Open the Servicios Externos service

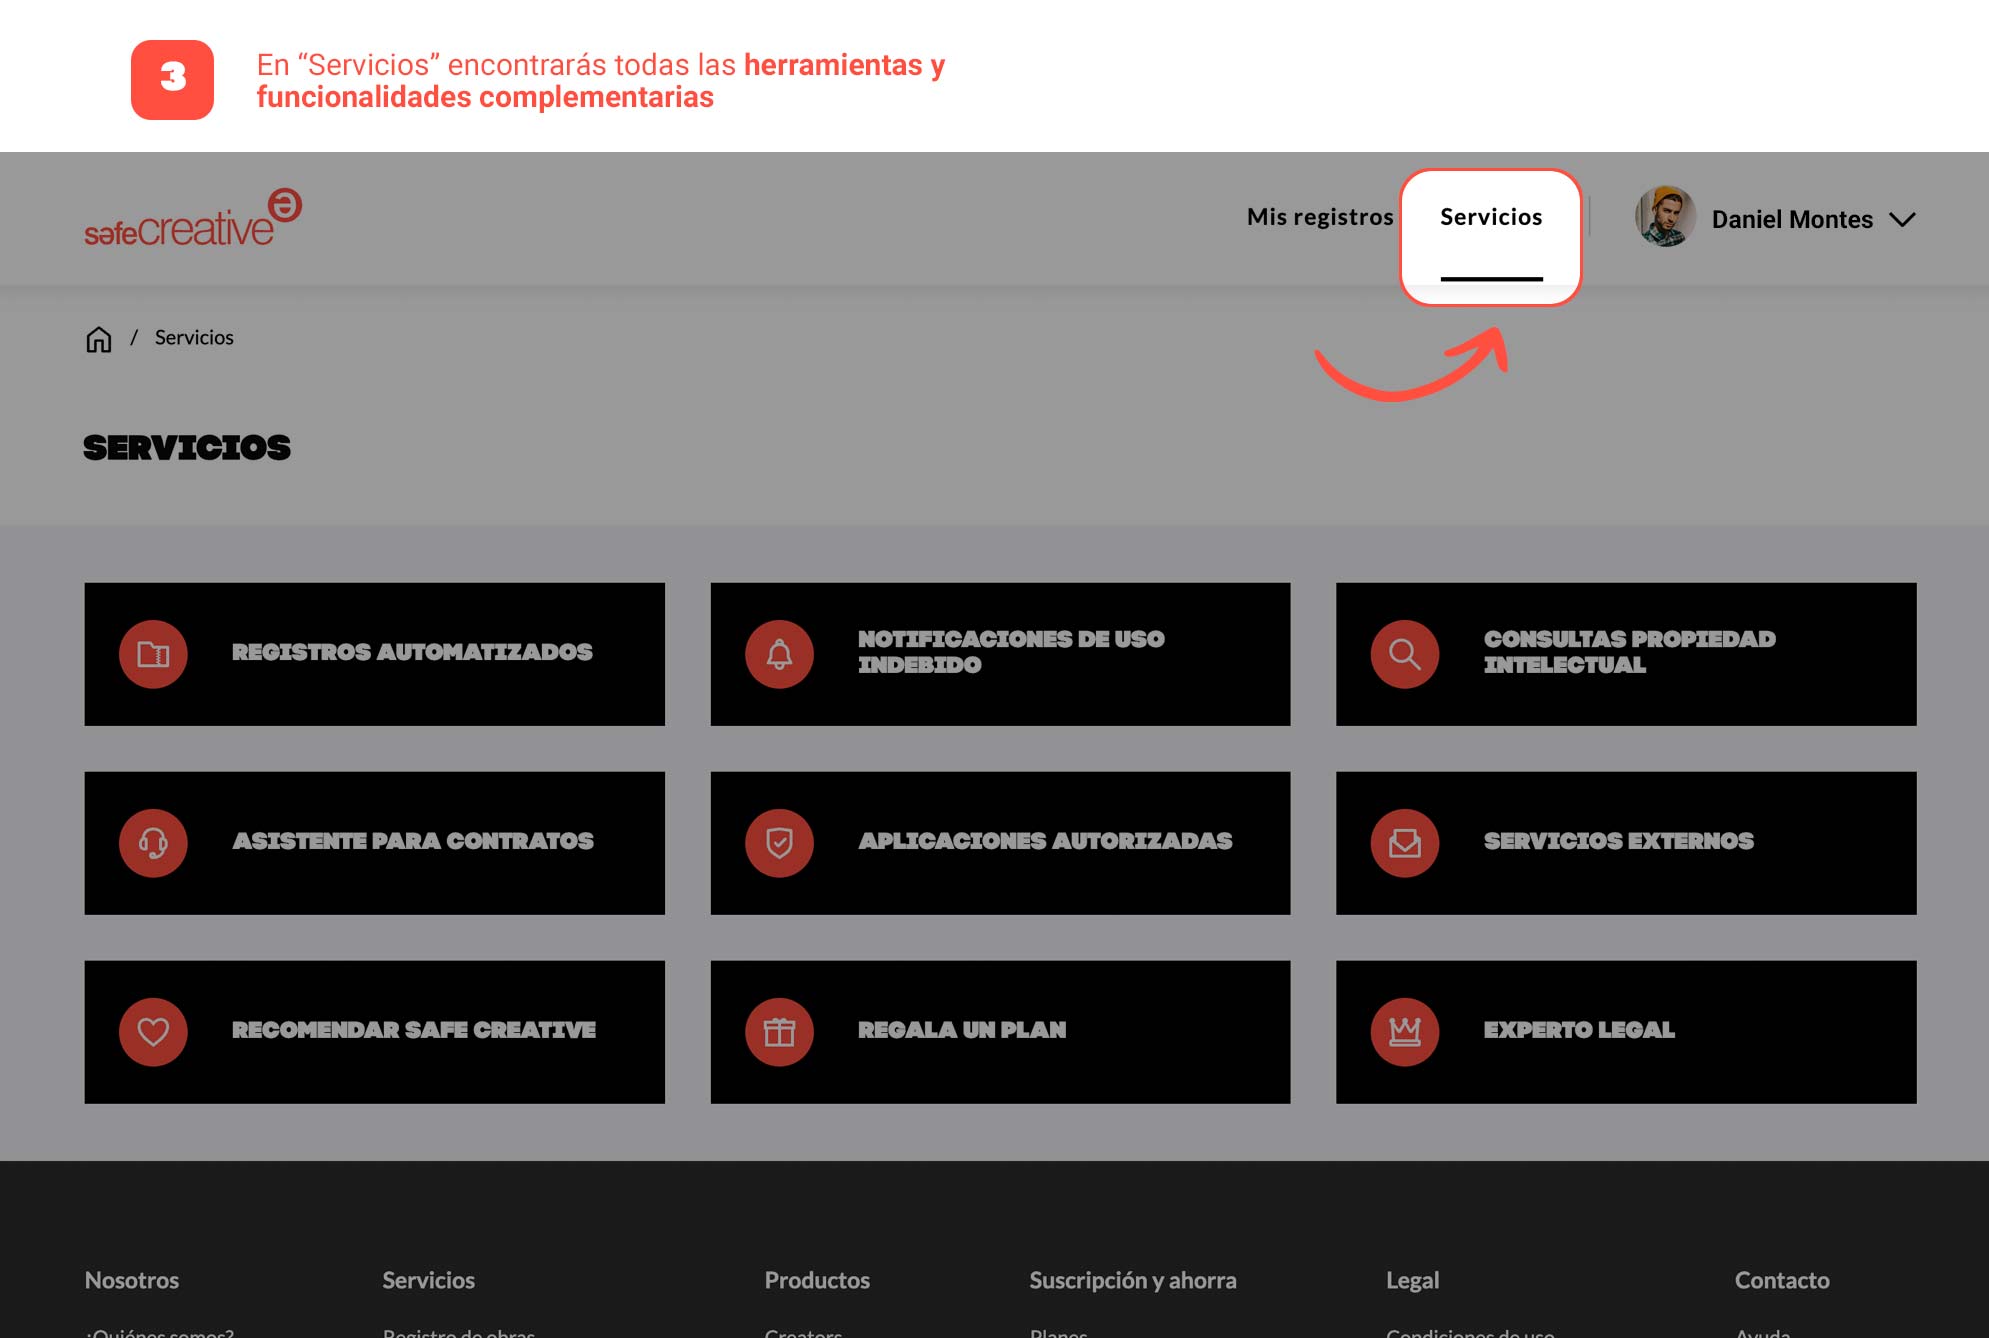tap(1626, 843)
